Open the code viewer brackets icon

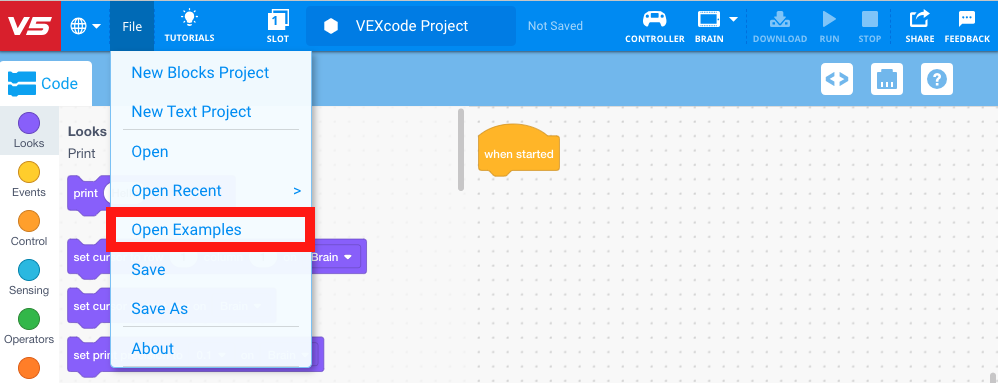(836, 79)
